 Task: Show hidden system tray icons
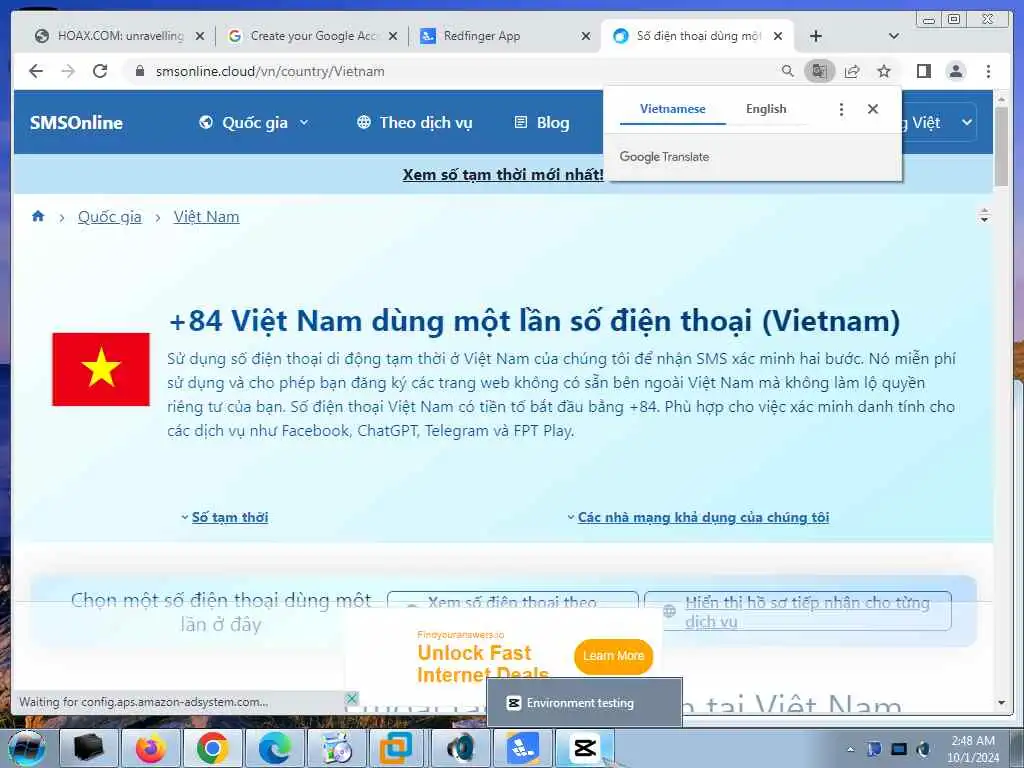point(850,749)
